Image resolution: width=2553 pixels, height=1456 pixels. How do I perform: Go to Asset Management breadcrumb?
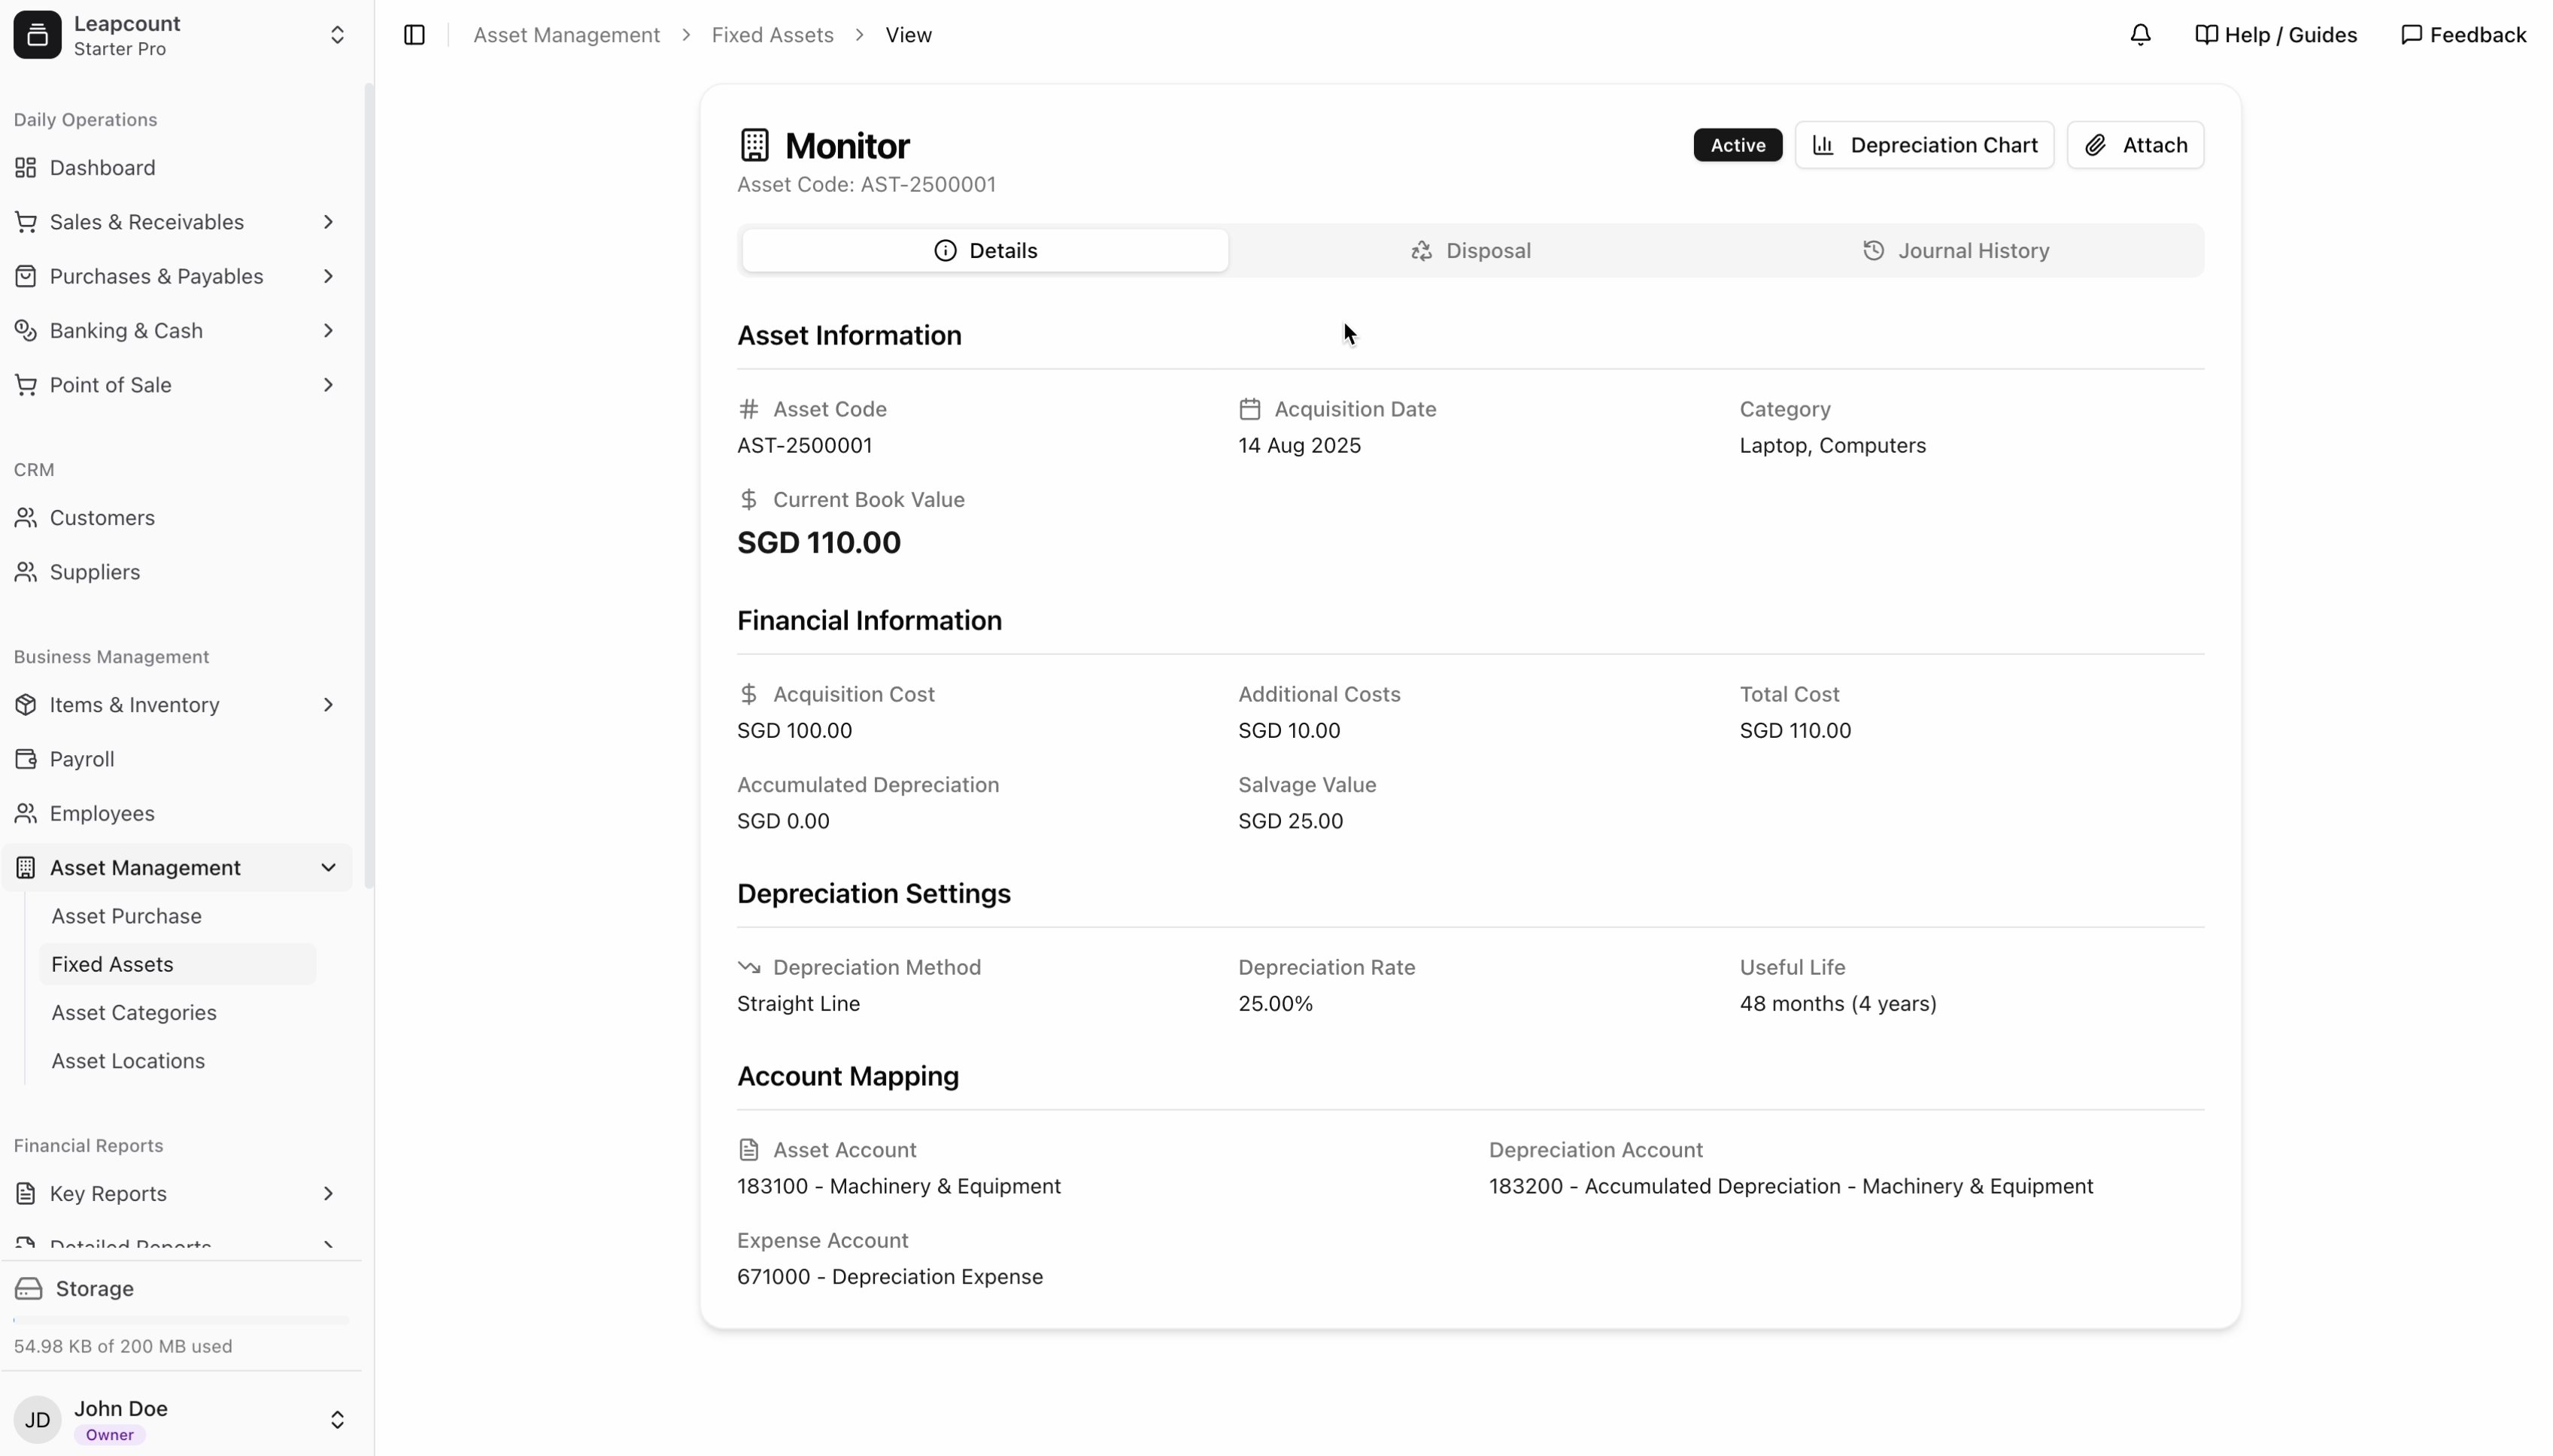pos(566,35)
